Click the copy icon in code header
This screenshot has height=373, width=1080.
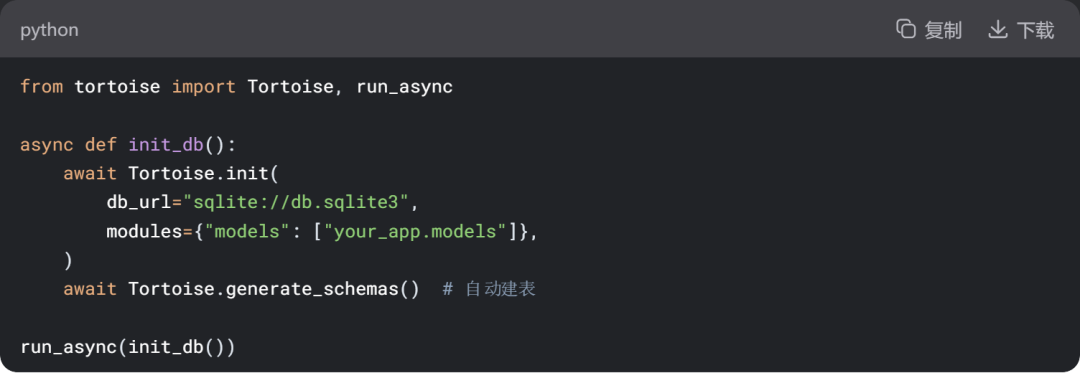click(x=905, y=29)
